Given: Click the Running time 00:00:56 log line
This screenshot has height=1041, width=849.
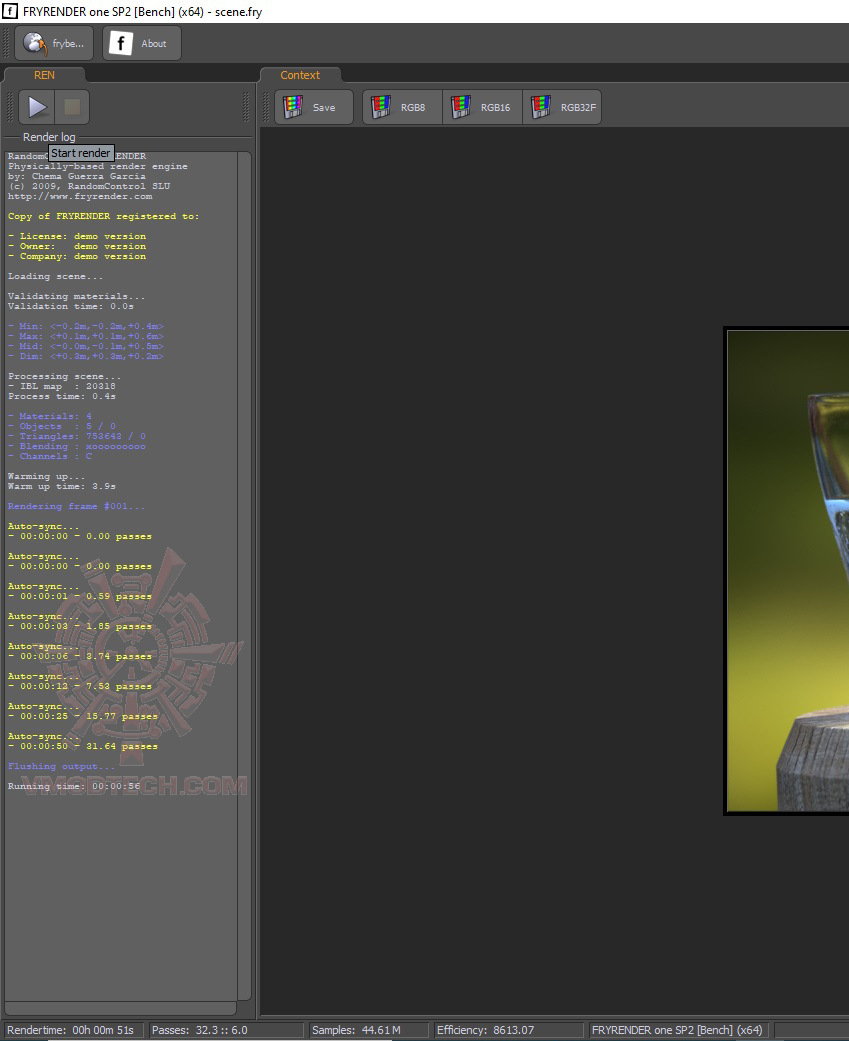Looking at the screenshot, I should [74, 786].
